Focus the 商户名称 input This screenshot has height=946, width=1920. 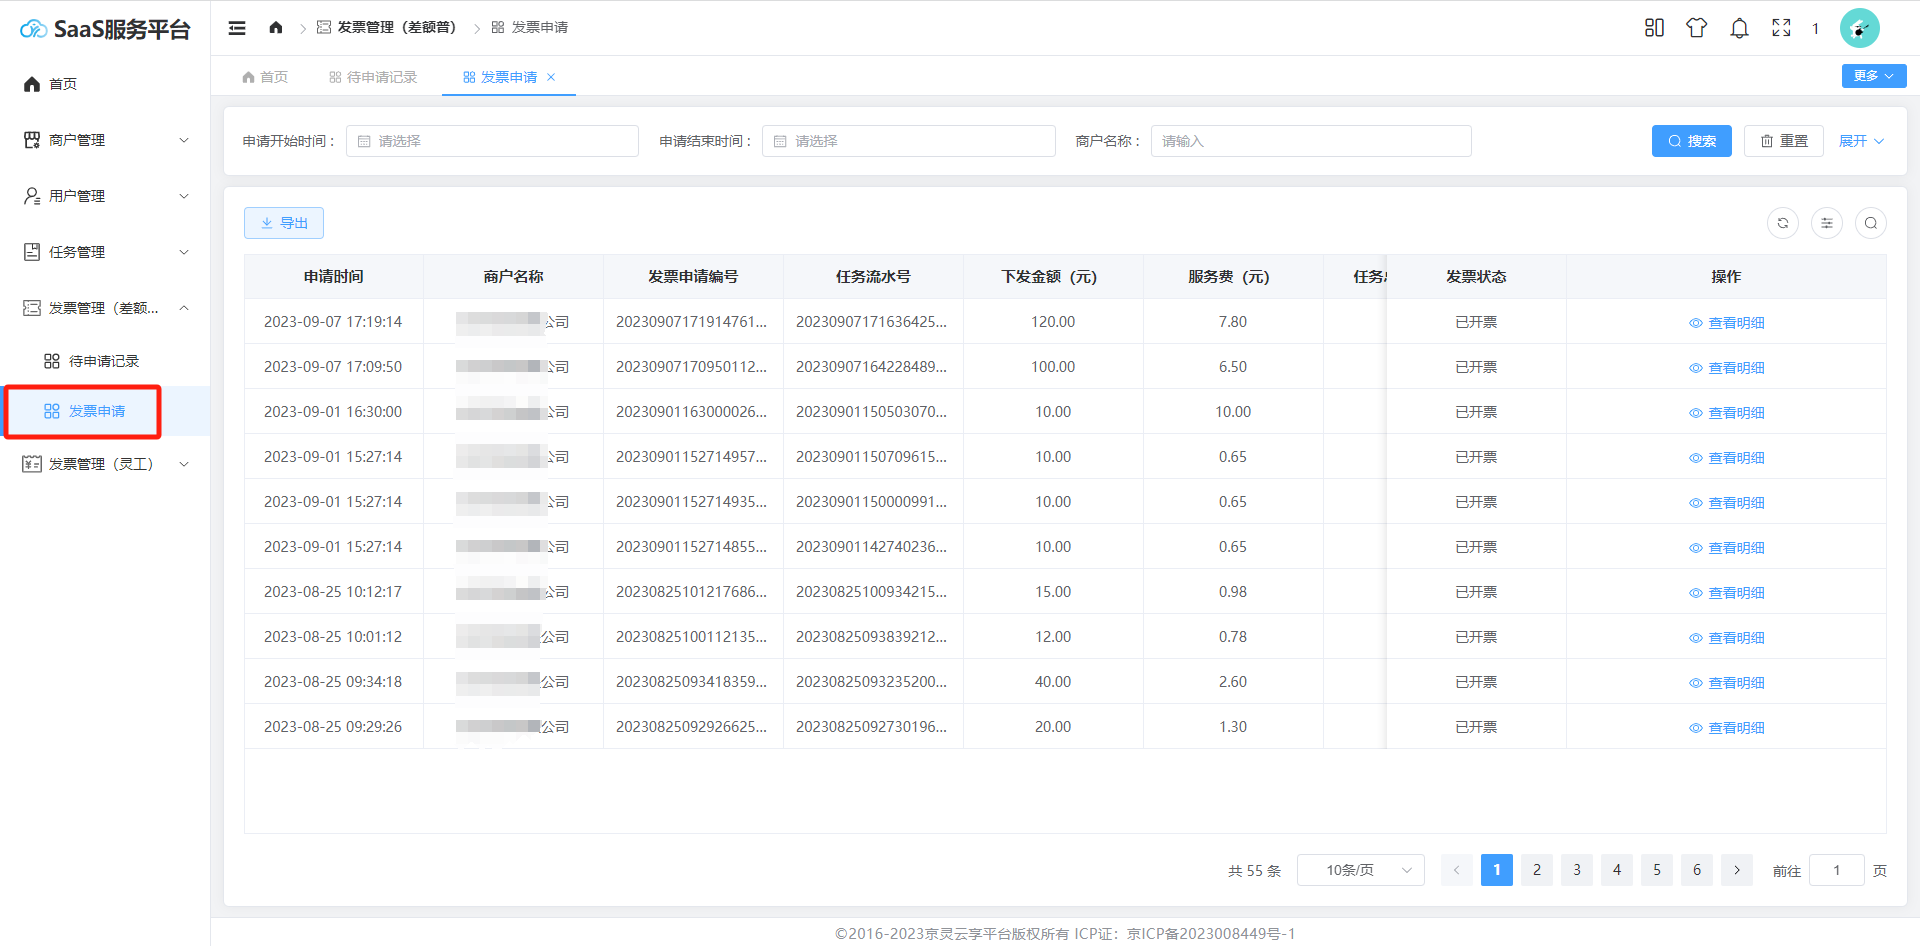click(1311, 141)
